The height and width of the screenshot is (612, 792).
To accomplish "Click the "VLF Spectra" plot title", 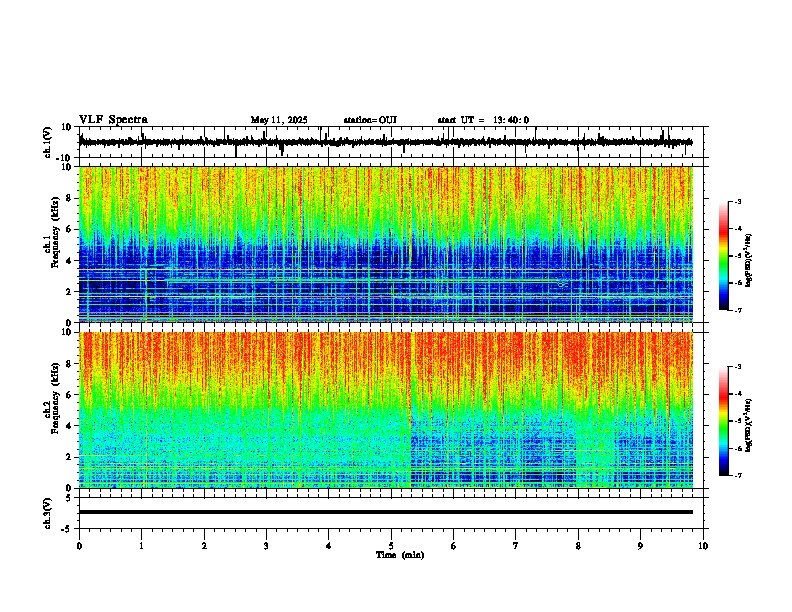I will 113,120.
